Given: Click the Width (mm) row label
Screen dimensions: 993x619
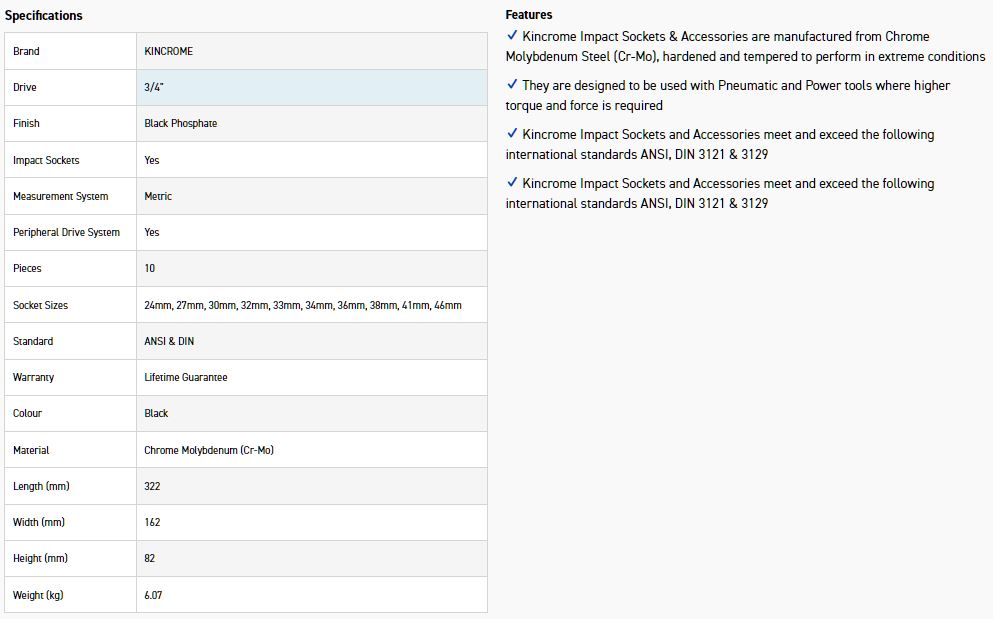Looking at the screenshot, I should (x=40, y=522).
